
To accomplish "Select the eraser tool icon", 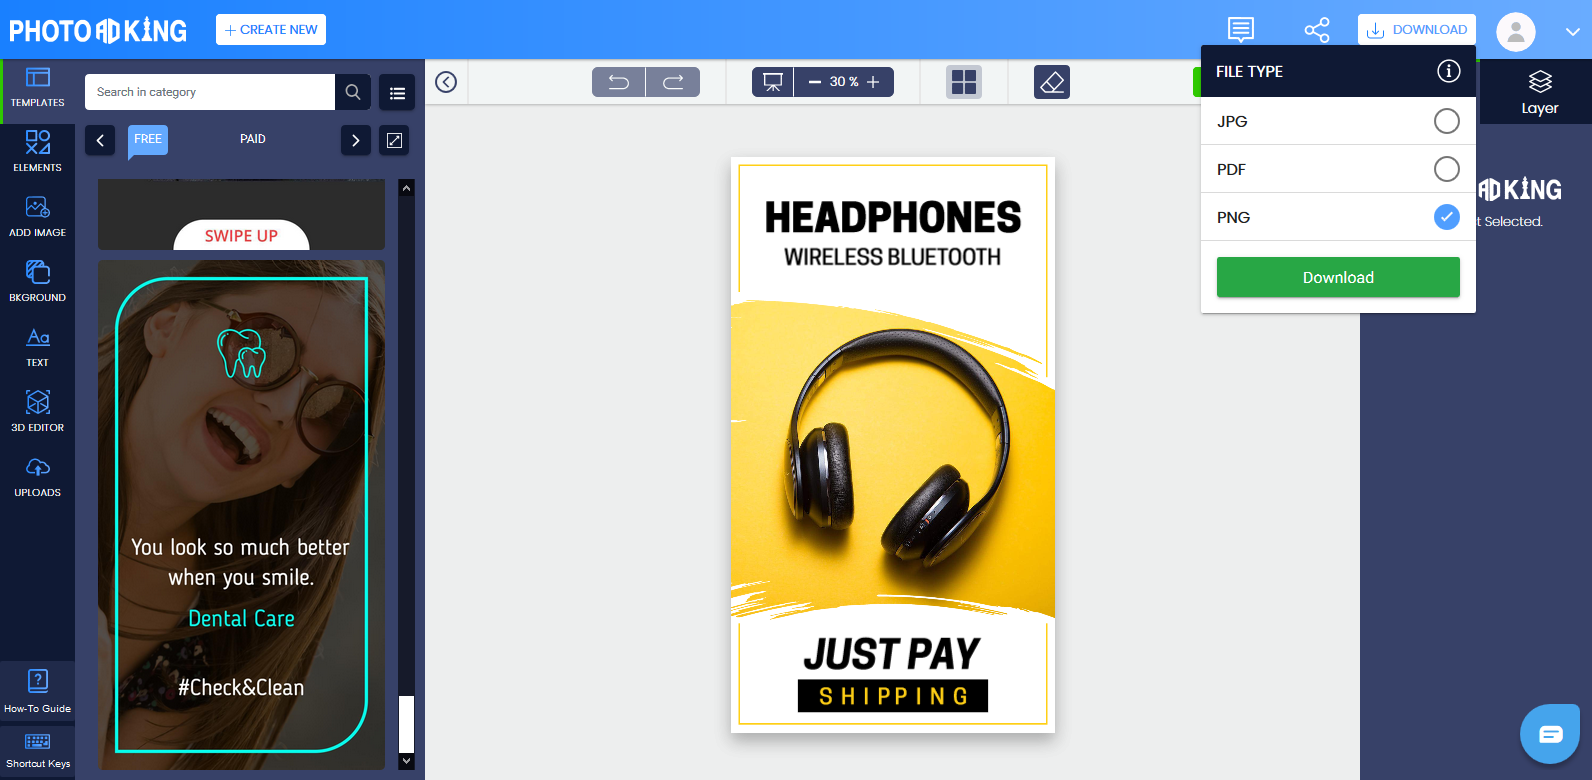I will click(x=1052, y=82).
